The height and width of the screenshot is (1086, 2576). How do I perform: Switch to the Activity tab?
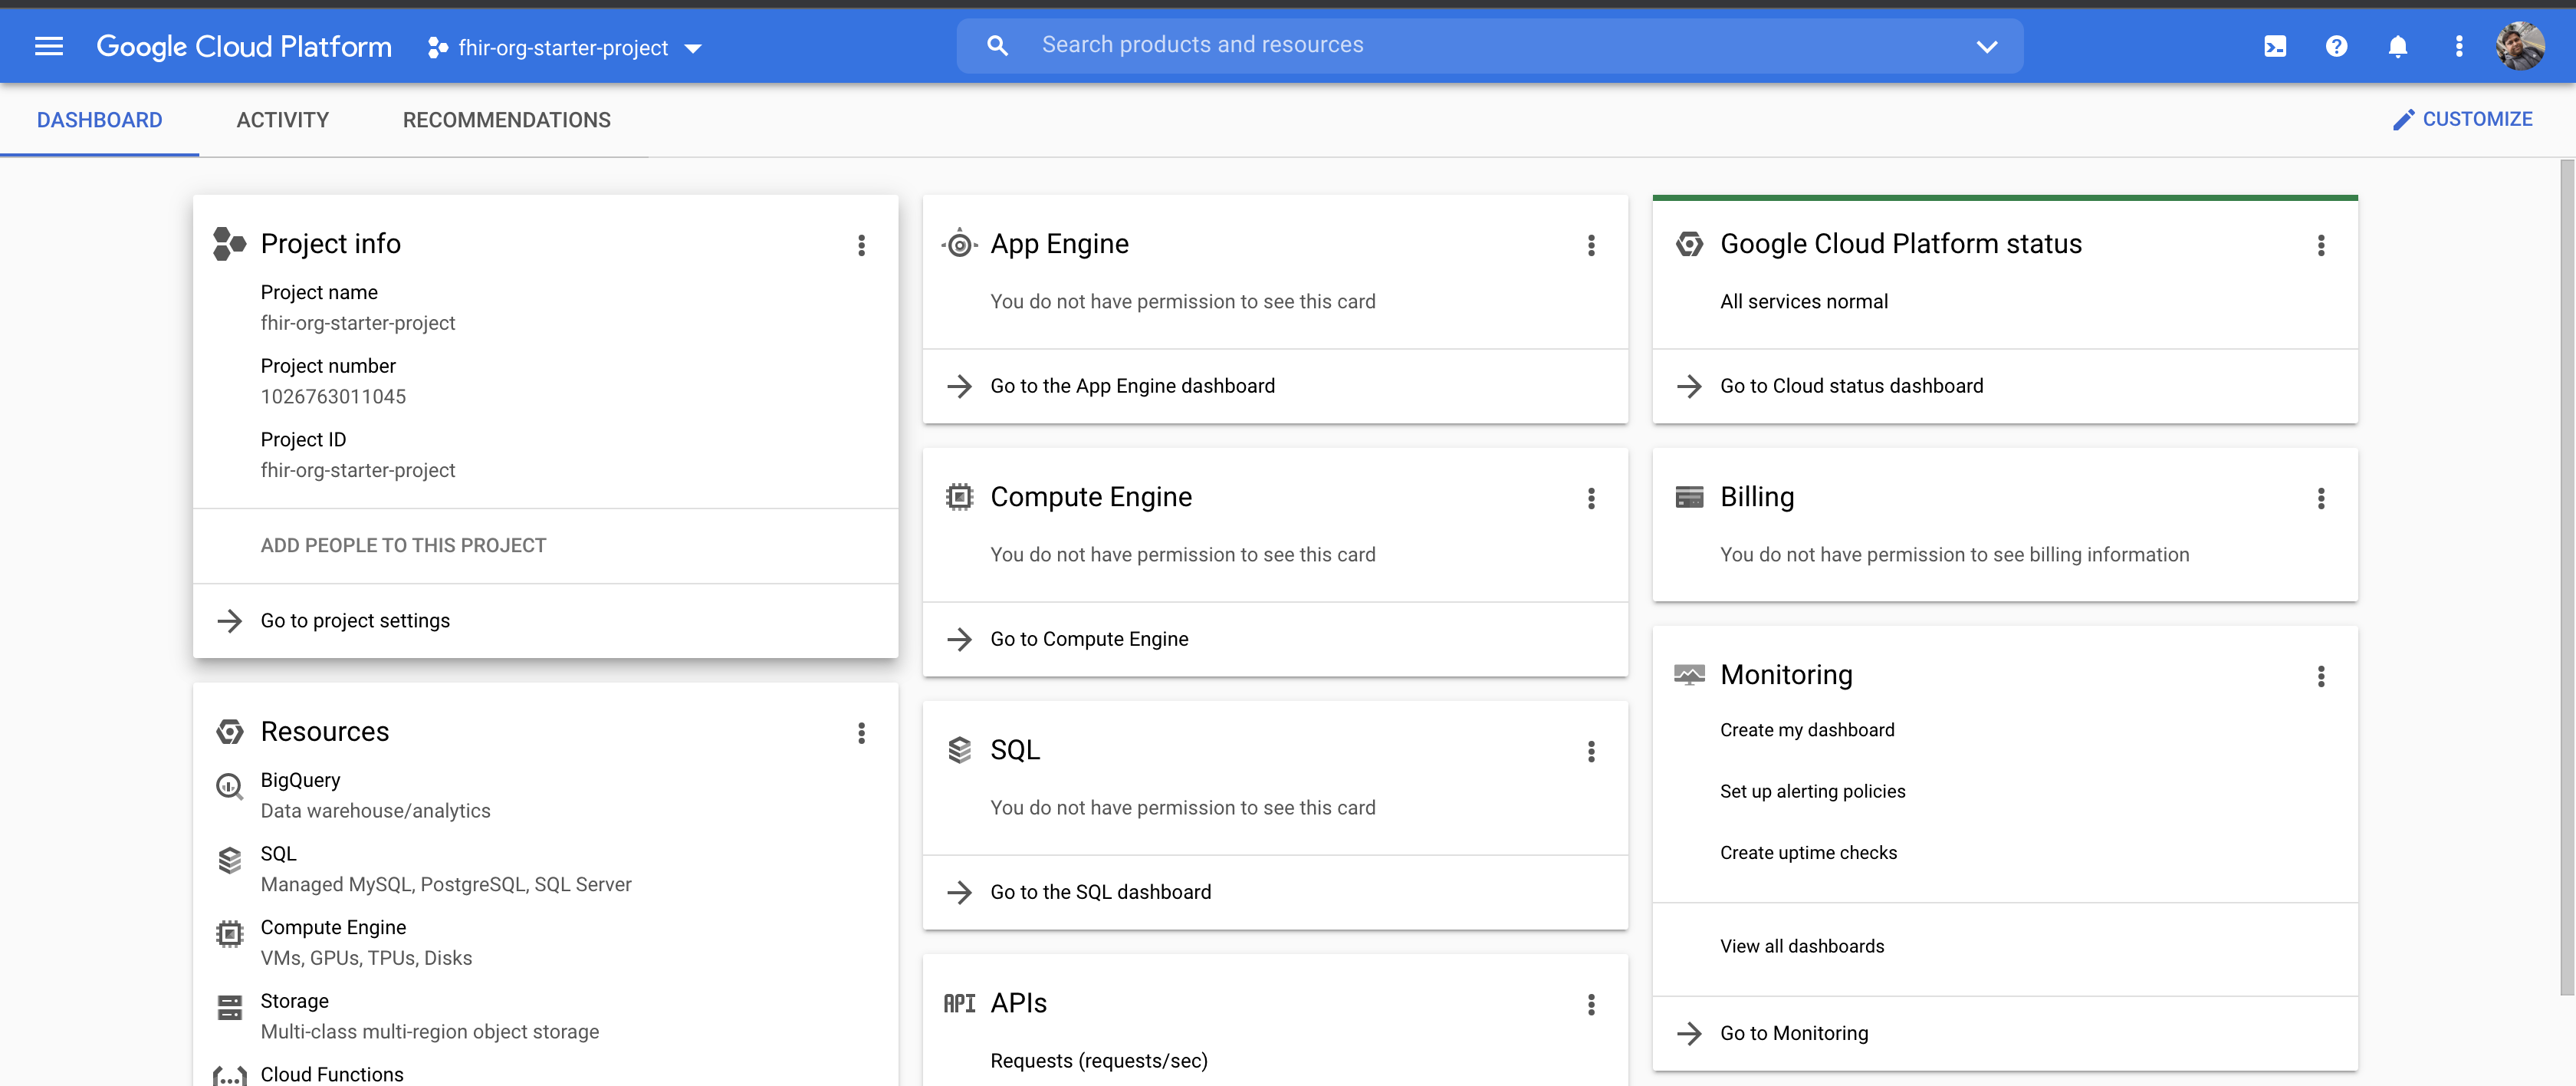point(282,120)
